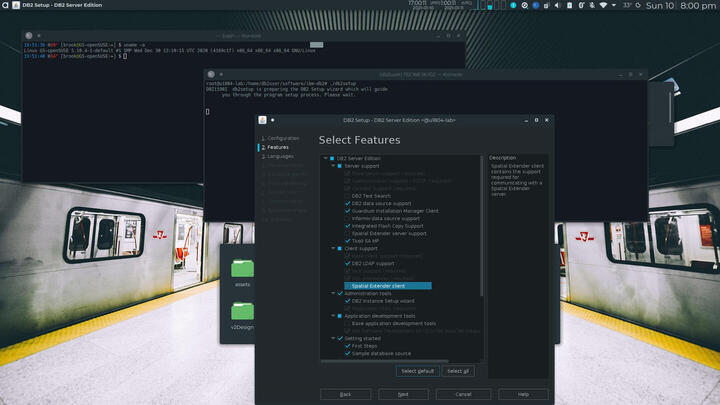Toggle the Getting started group checkbox
Screen dimensions: 720x405
340,338
